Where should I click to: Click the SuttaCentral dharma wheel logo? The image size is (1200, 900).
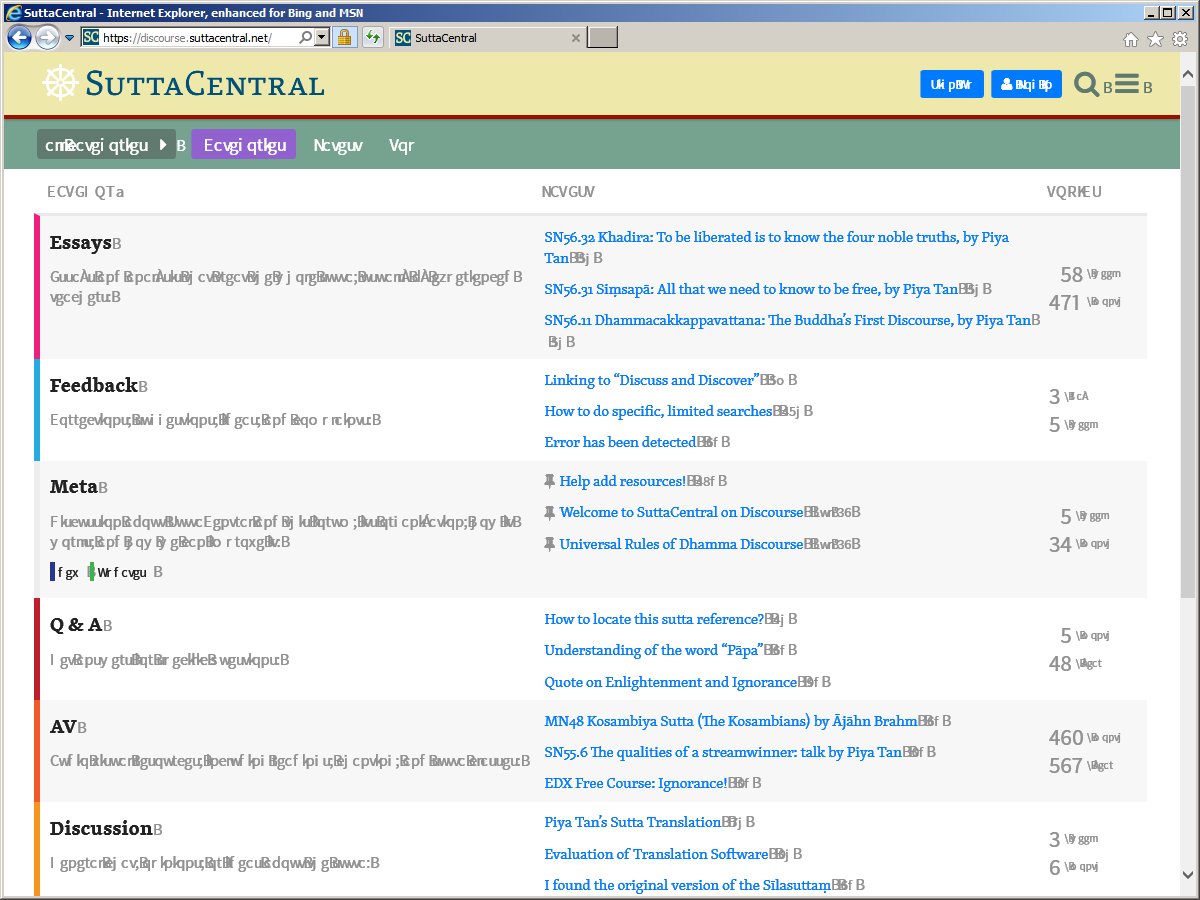tap(59, 83)
